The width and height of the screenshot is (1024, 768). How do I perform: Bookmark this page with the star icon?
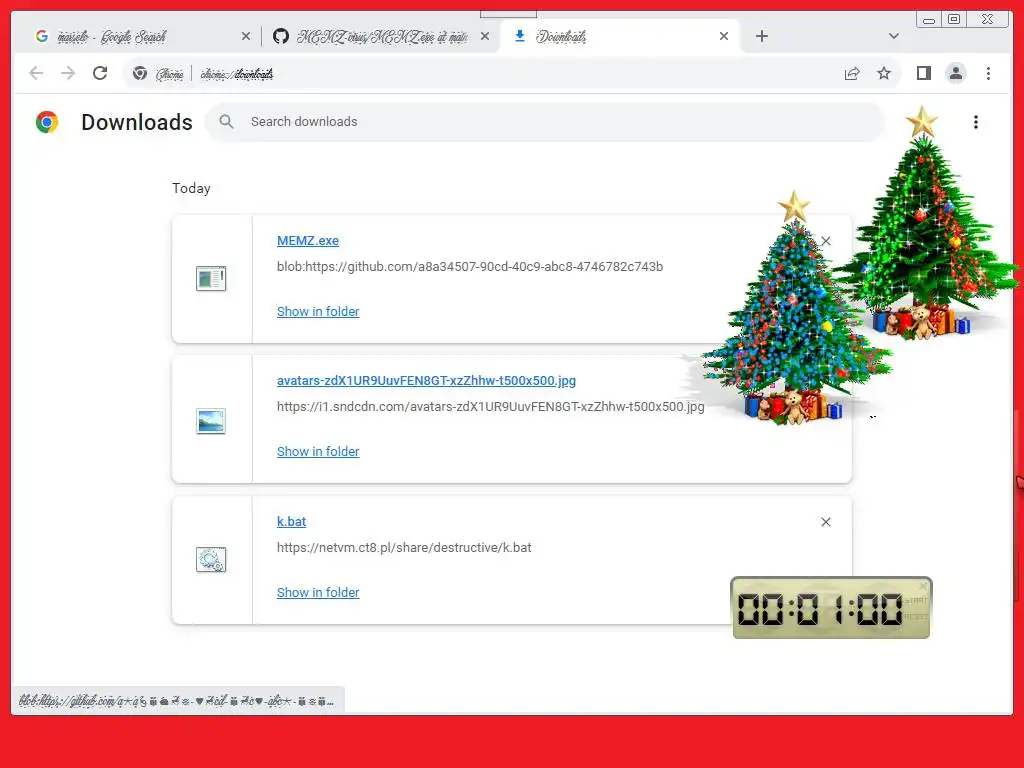(x=884, y=73)
